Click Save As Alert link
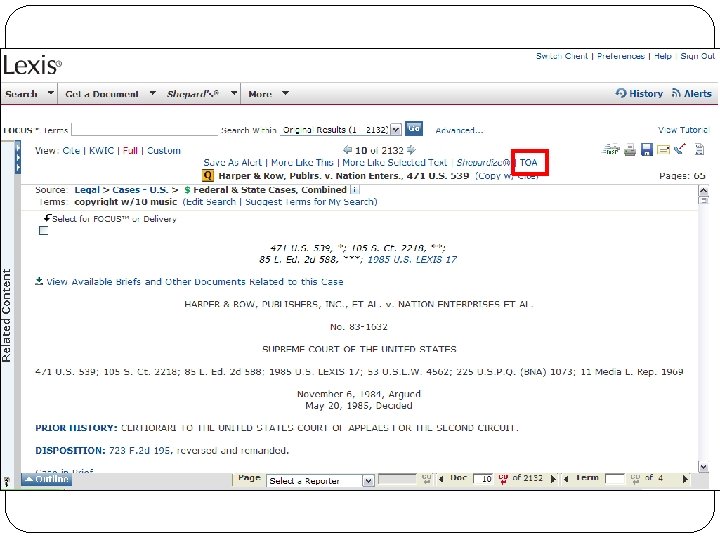The height and width of the screenshot is (540, 720). [x=233, y=163]
